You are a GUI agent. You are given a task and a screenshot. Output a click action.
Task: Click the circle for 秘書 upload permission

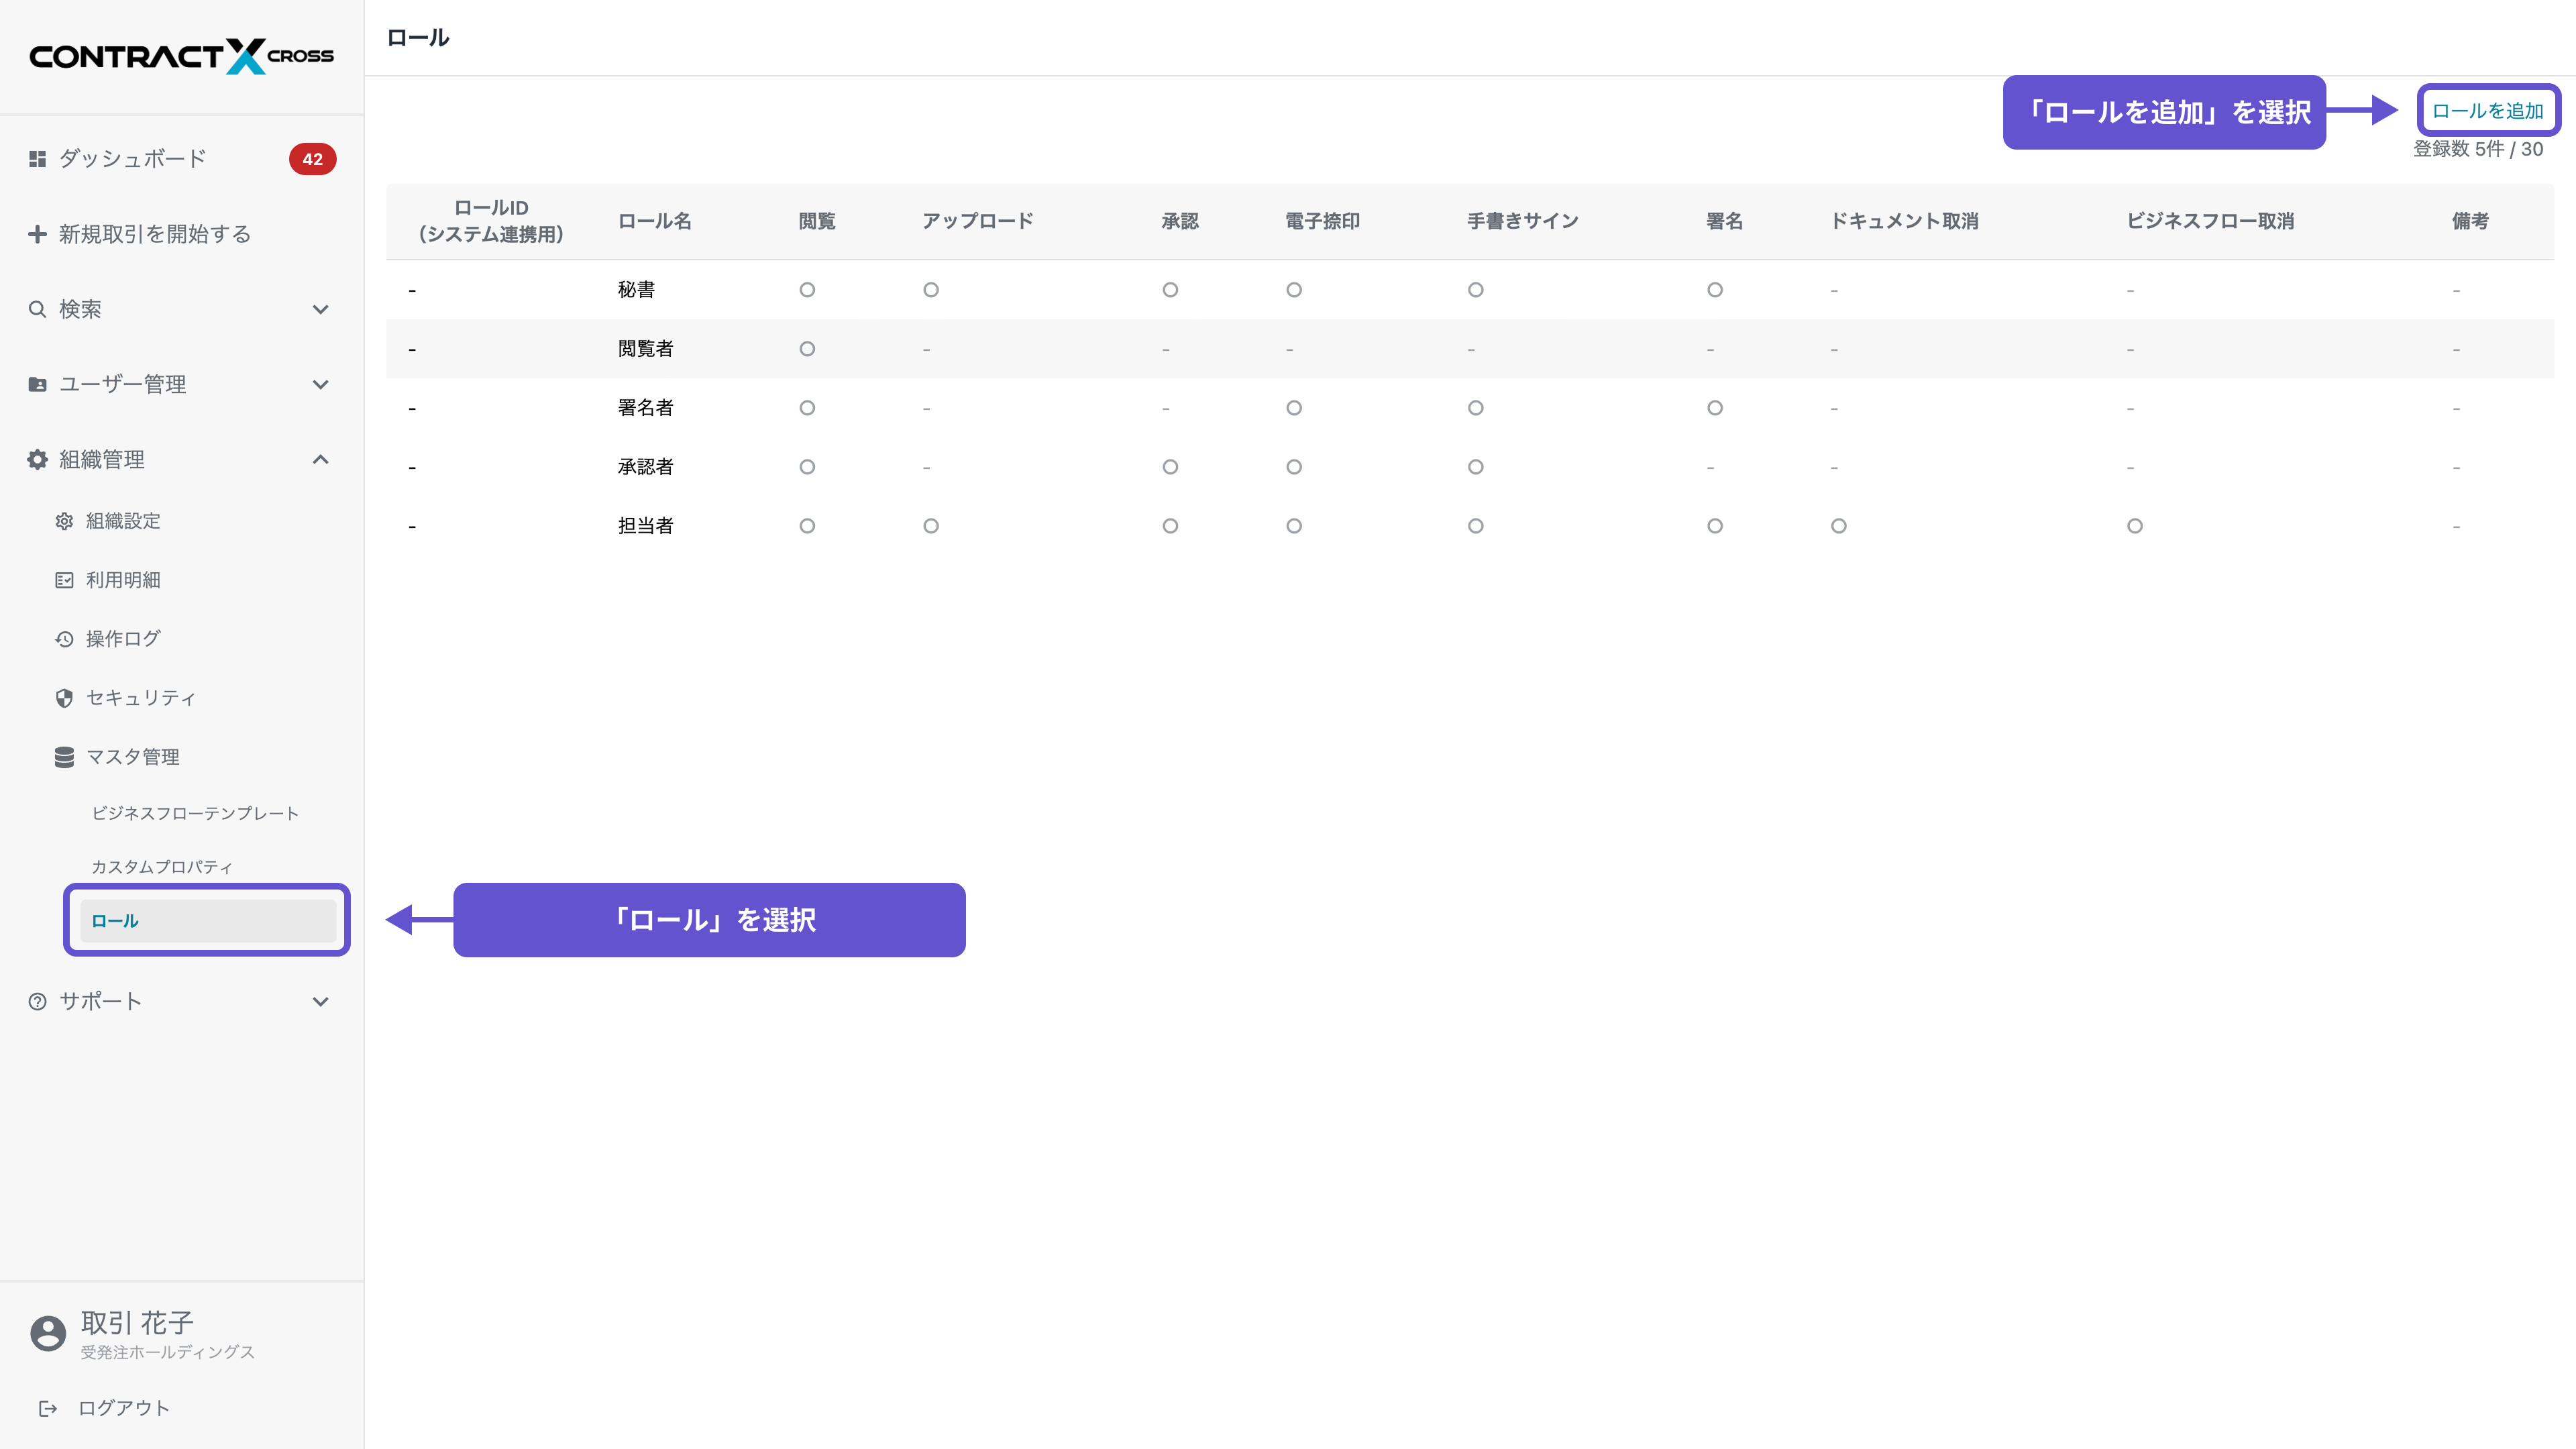[931, 290]
